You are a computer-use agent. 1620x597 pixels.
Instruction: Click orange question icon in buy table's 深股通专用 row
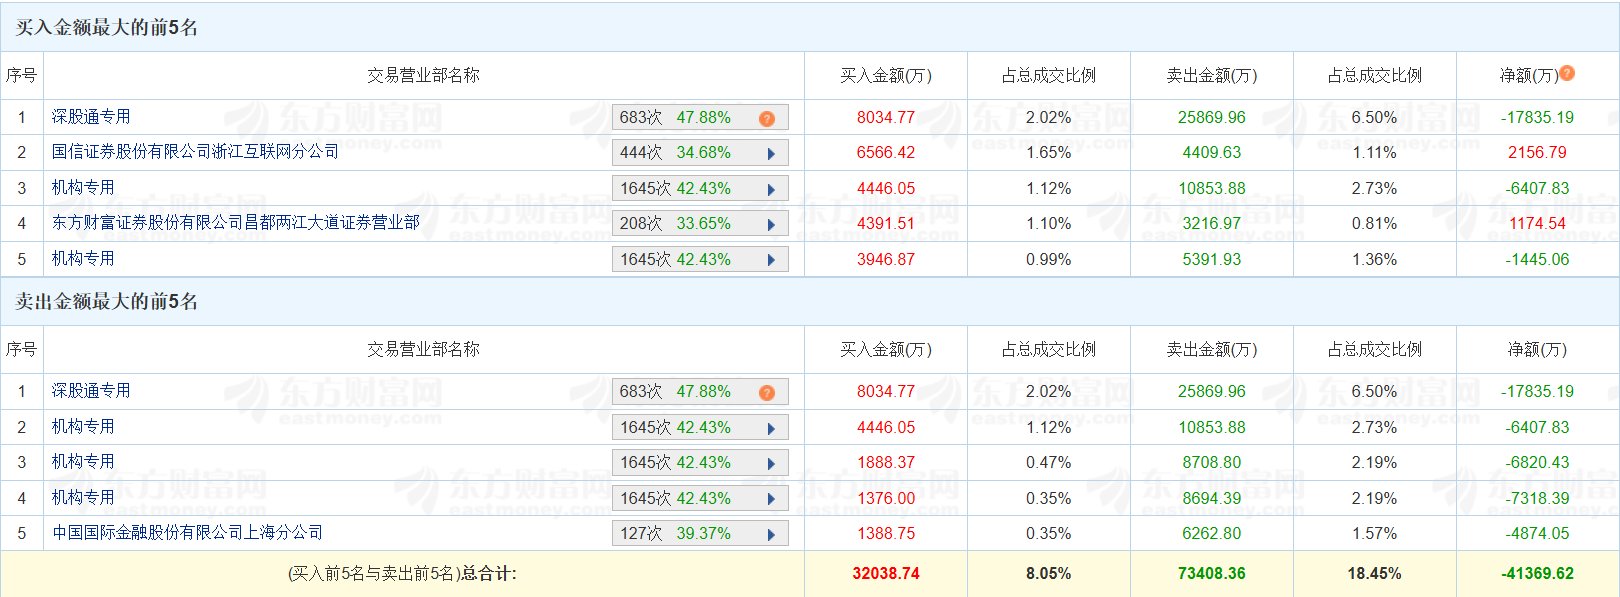(x=766, y=118)
